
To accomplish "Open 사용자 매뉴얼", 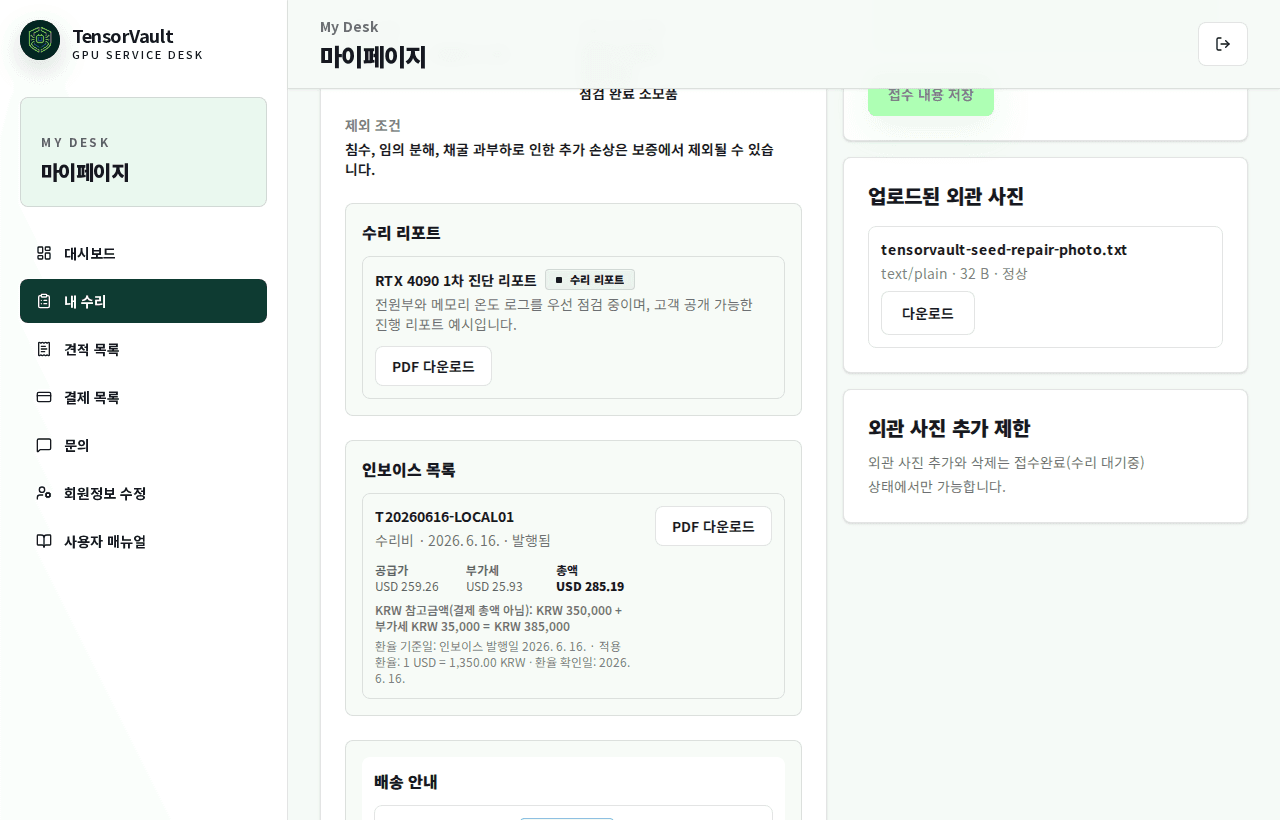I will (x=143, y=541).
